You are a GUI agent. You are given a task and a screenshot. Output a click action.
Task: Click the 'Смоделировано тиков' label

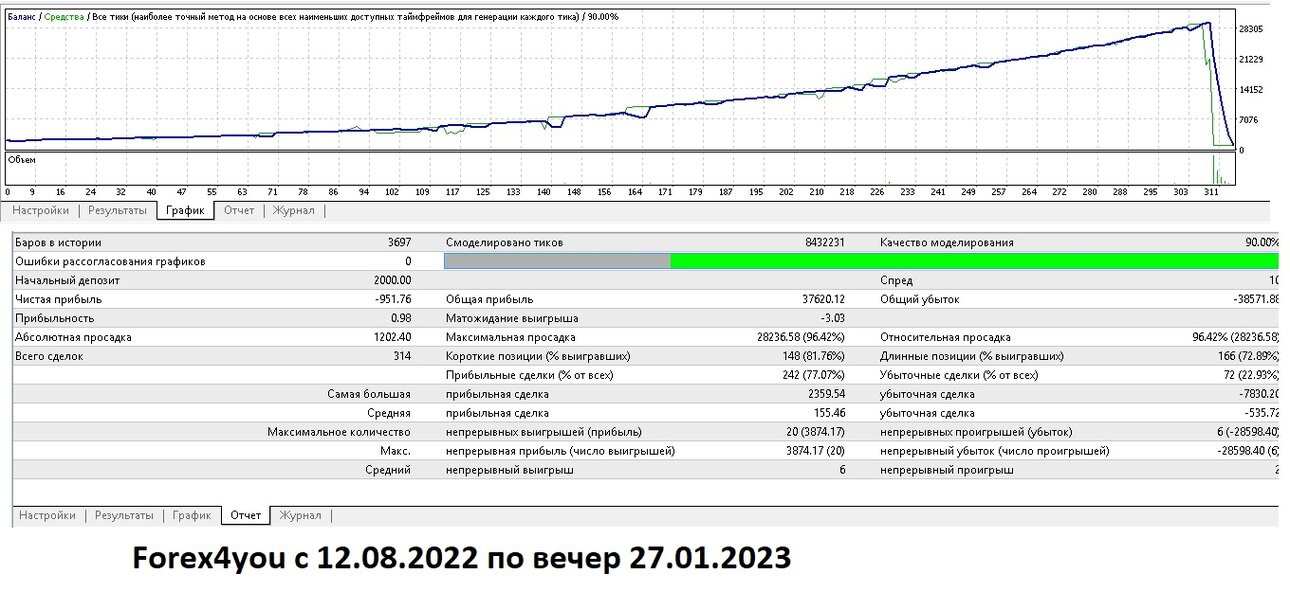coord(504,243)
